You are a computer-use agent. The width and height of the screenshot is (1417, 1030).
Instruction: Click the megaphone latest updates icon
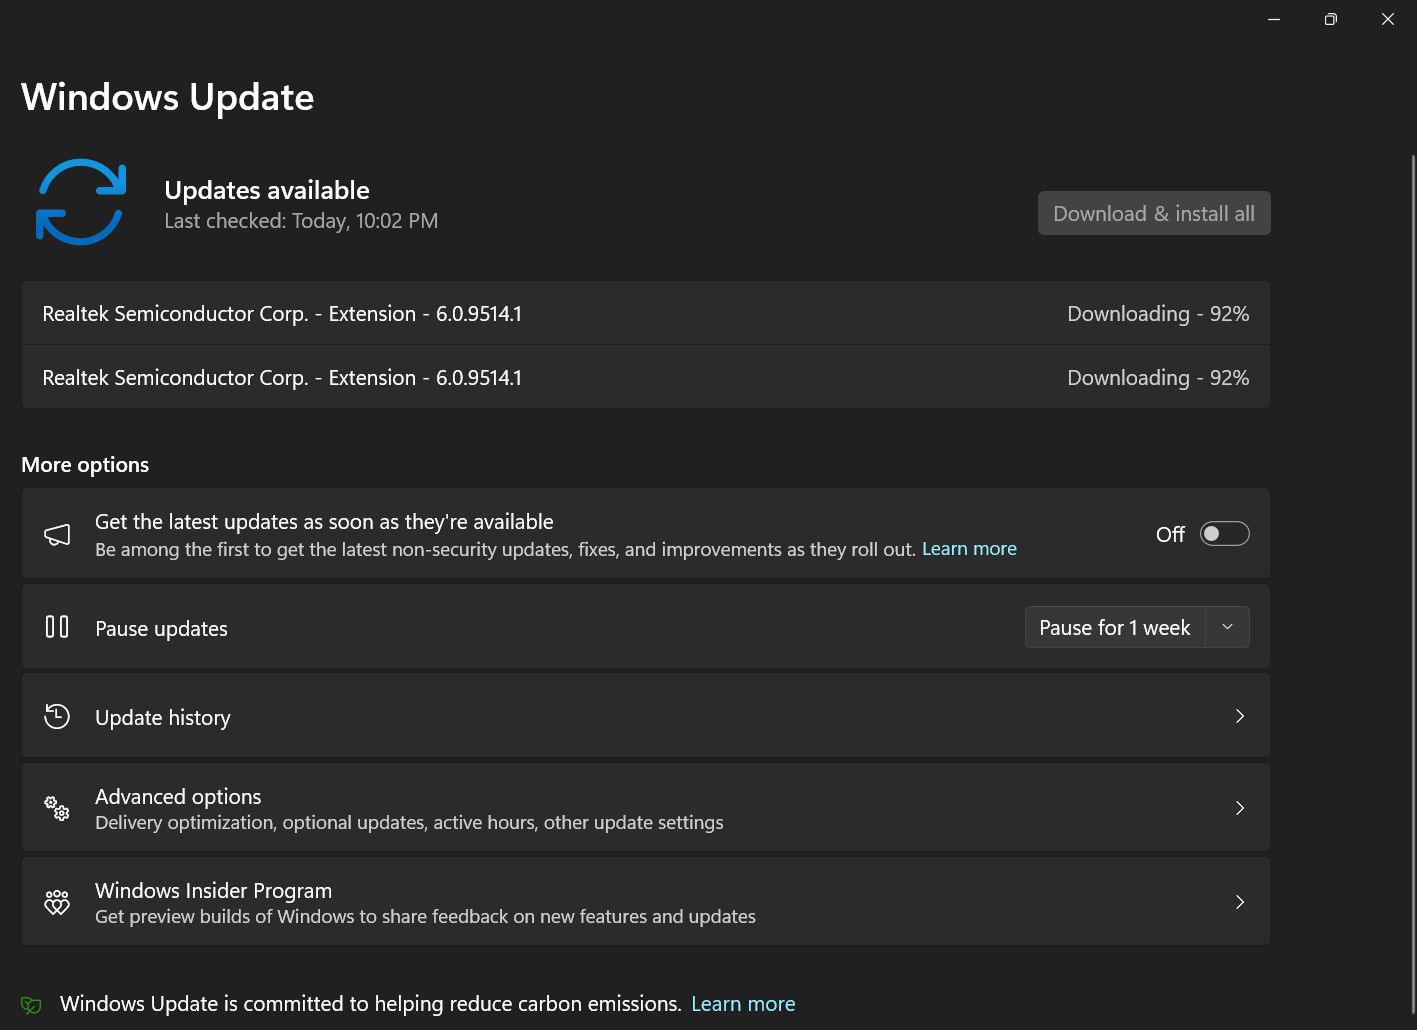click(57, 535)
